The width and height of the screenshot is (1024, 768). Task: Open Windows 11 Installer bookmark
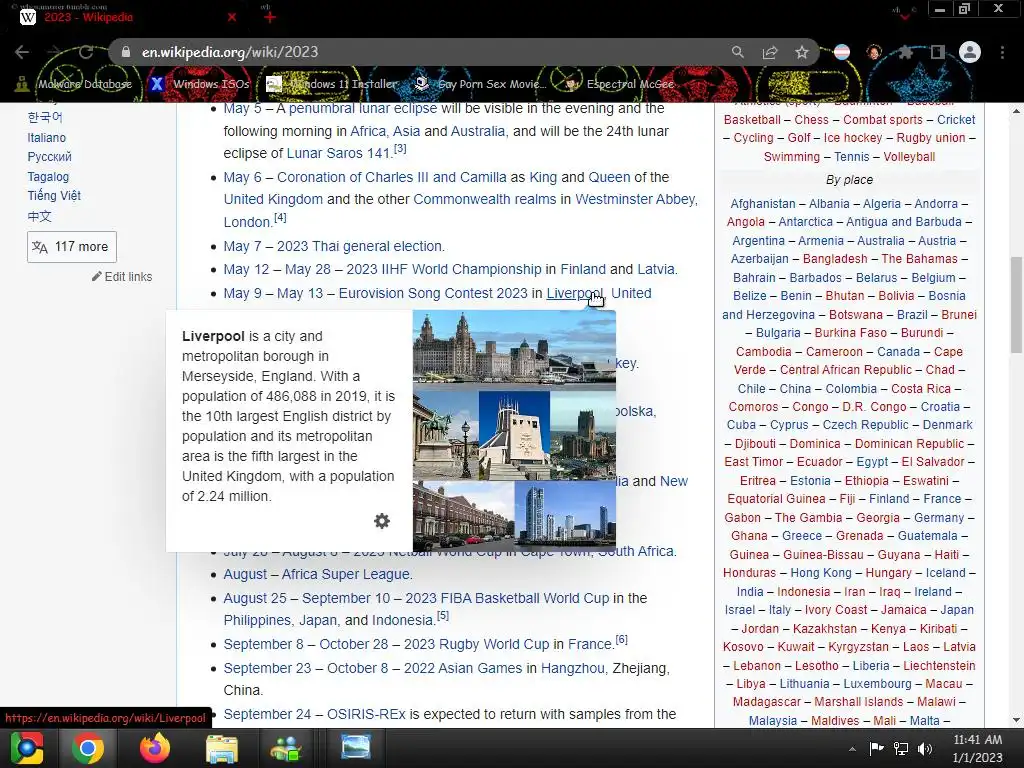point(331,84)
